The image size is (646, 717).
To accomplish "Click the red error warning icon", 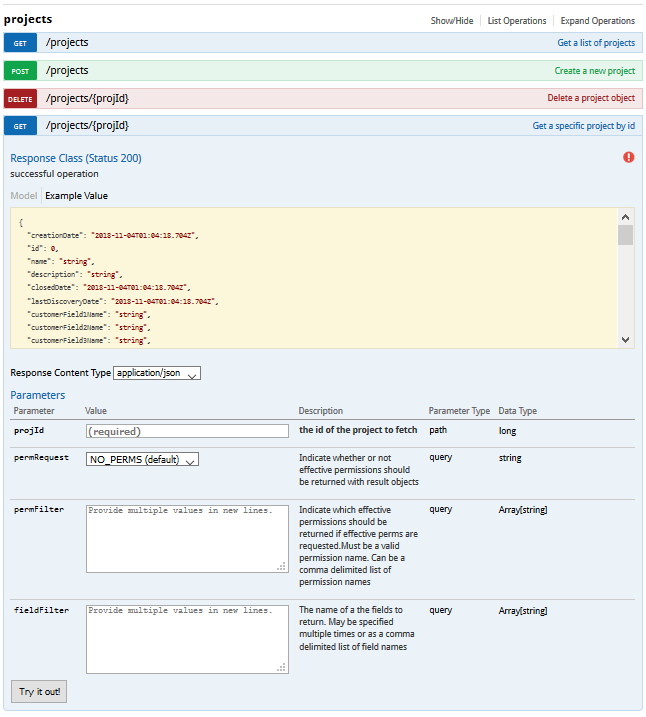I will (x=628, y=157).
